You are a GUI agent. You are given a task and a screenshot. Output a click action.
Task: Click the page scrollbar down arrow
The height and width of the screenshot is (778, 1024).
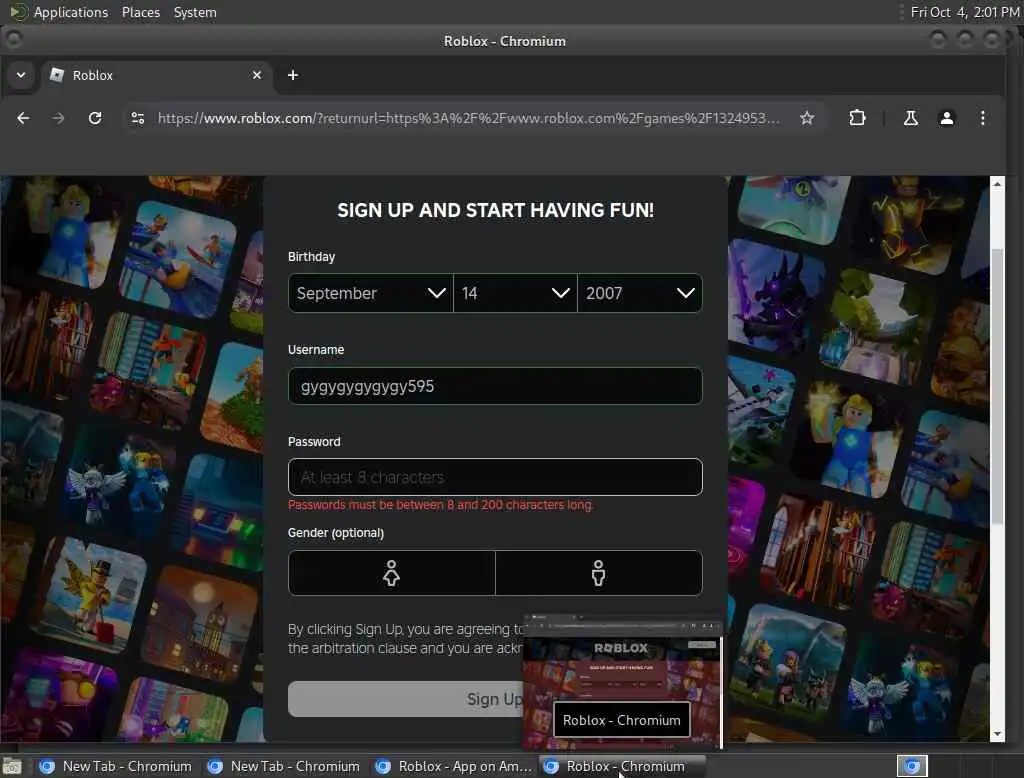pos(997,734)
